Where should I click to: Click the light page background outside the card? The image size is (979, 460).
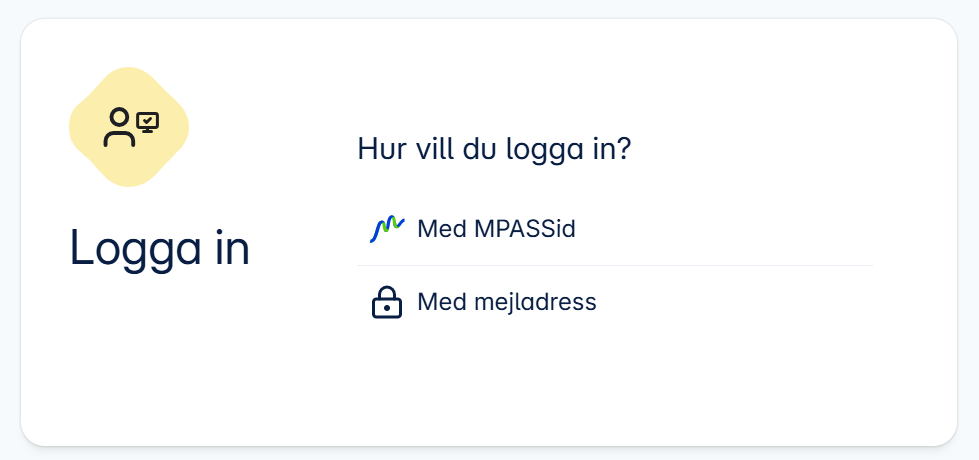coord(490,7)
